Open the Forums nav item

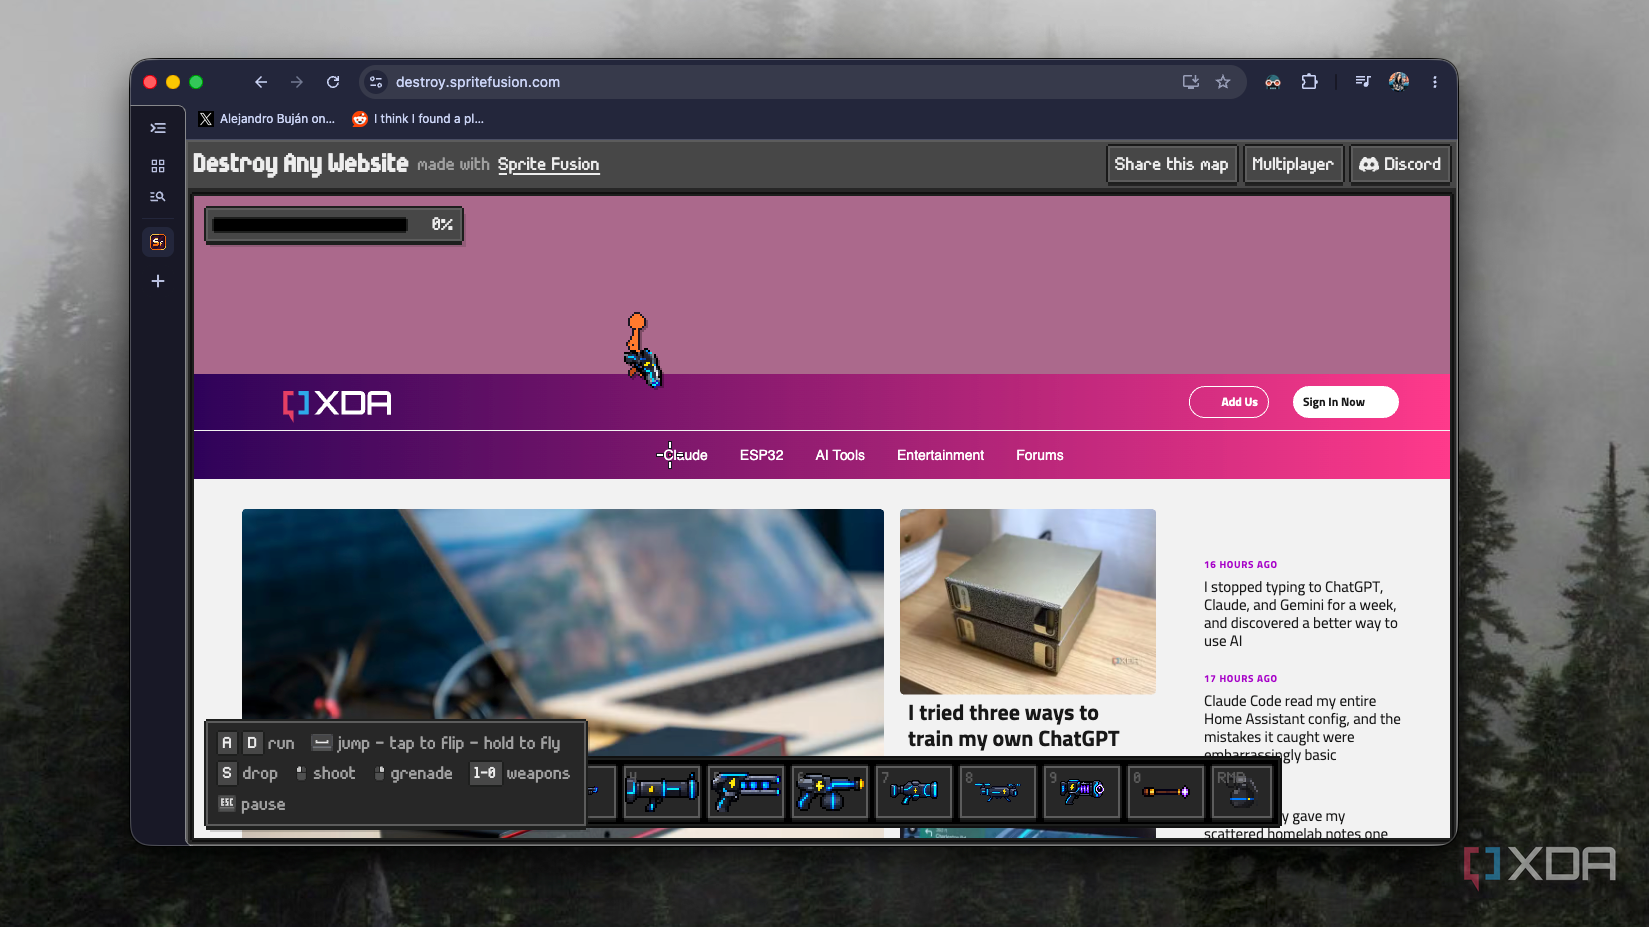point(1040,455)
